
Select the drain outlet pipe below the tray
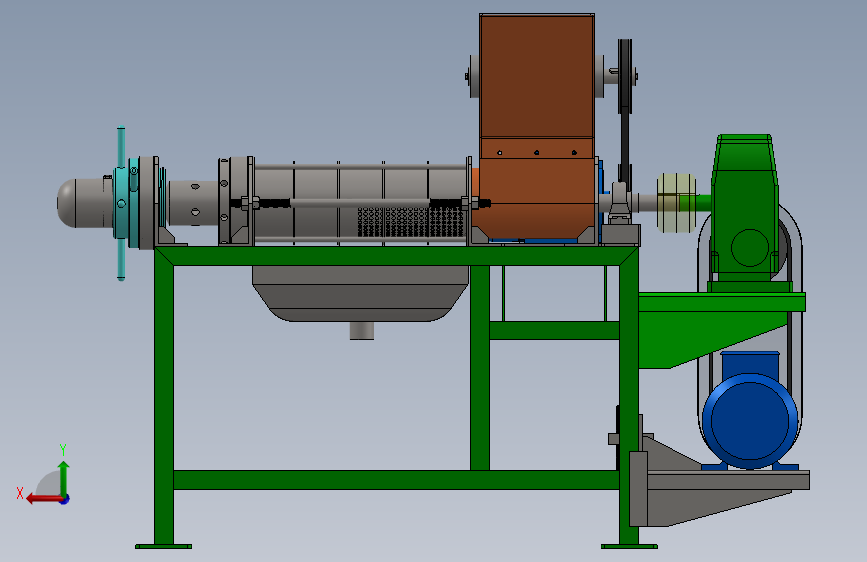(x=362, y=330)
